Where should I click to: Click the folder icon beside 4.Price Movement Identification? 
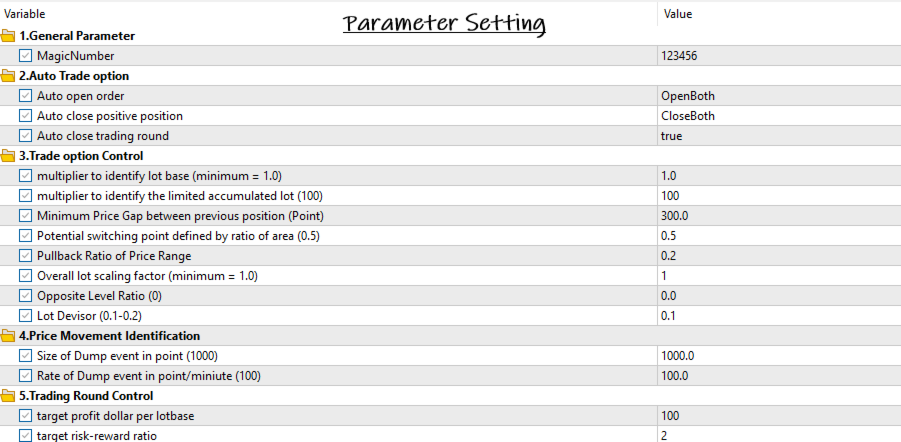click(8, 336)
